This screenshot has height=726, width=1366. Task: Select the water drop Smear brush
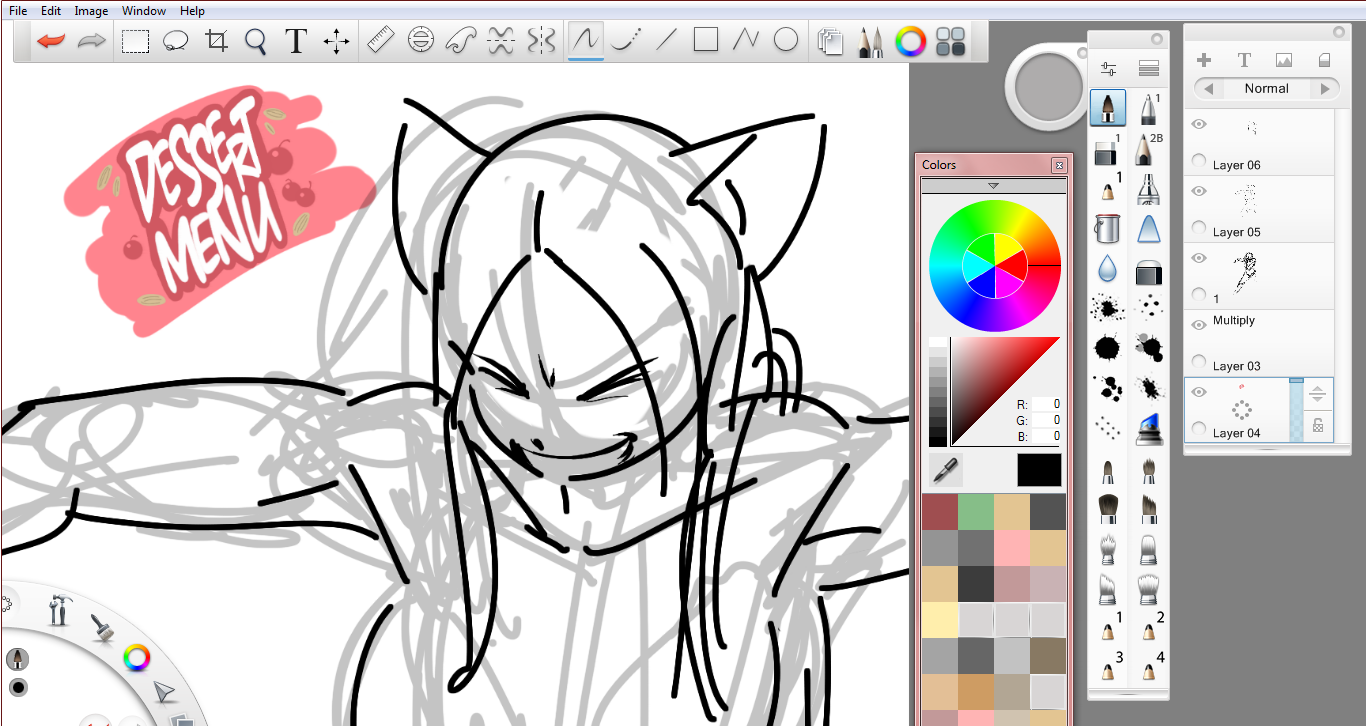click(x=1107, y=268)
